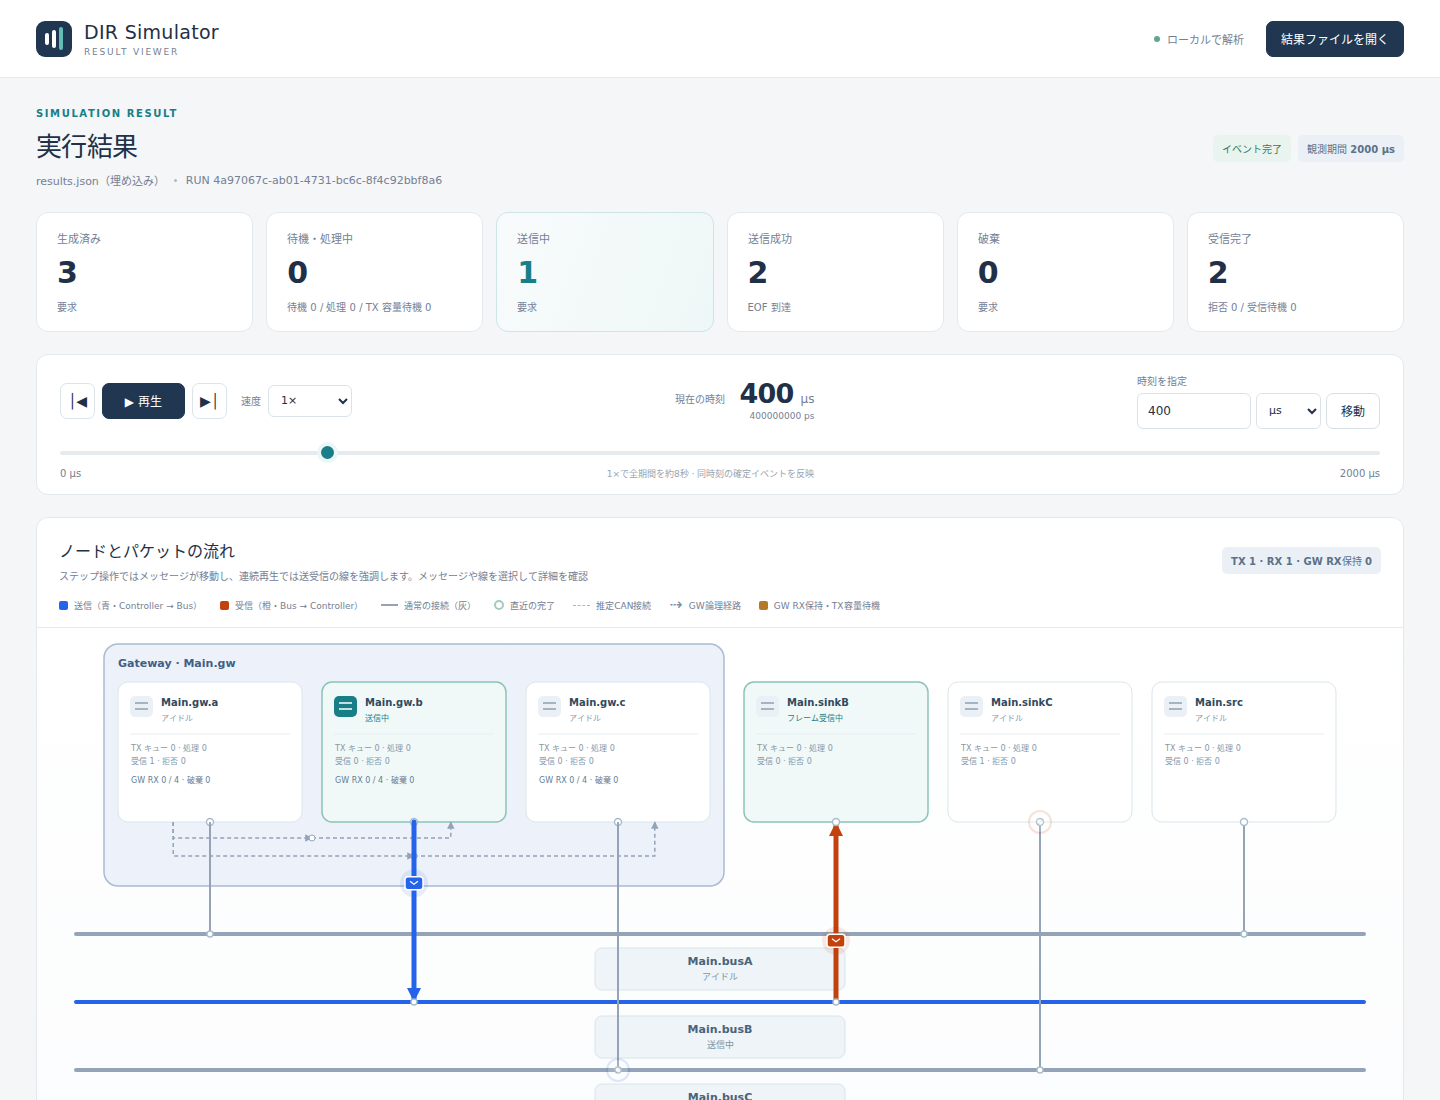Select the Main.busA bus label

720,968
